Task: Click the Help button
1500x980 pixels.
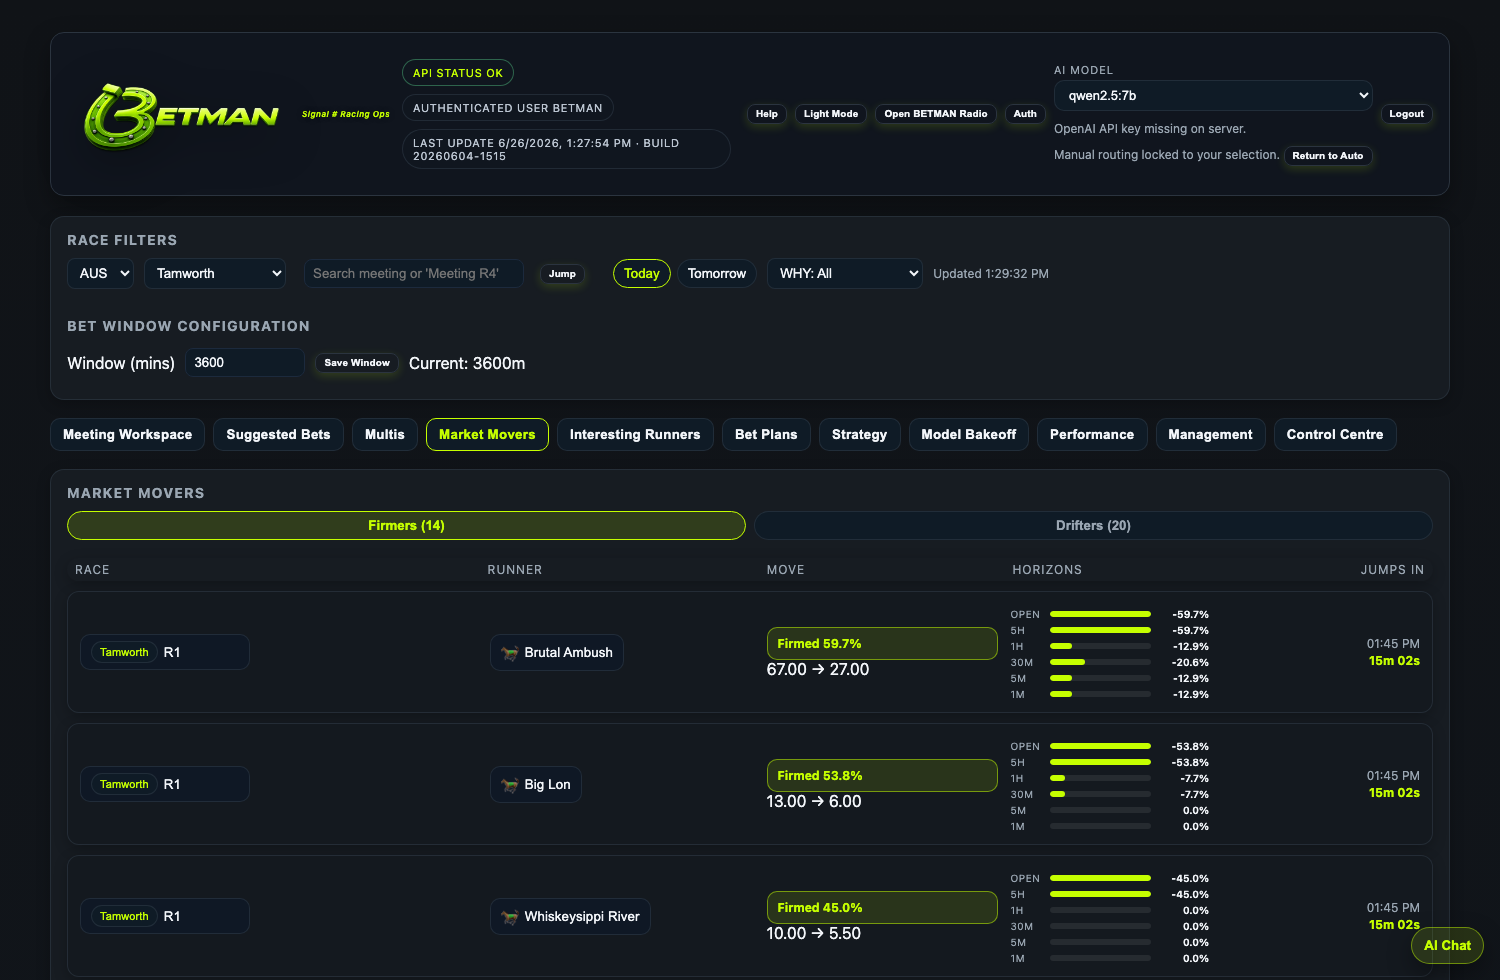Action: click(x=766, y=114)
